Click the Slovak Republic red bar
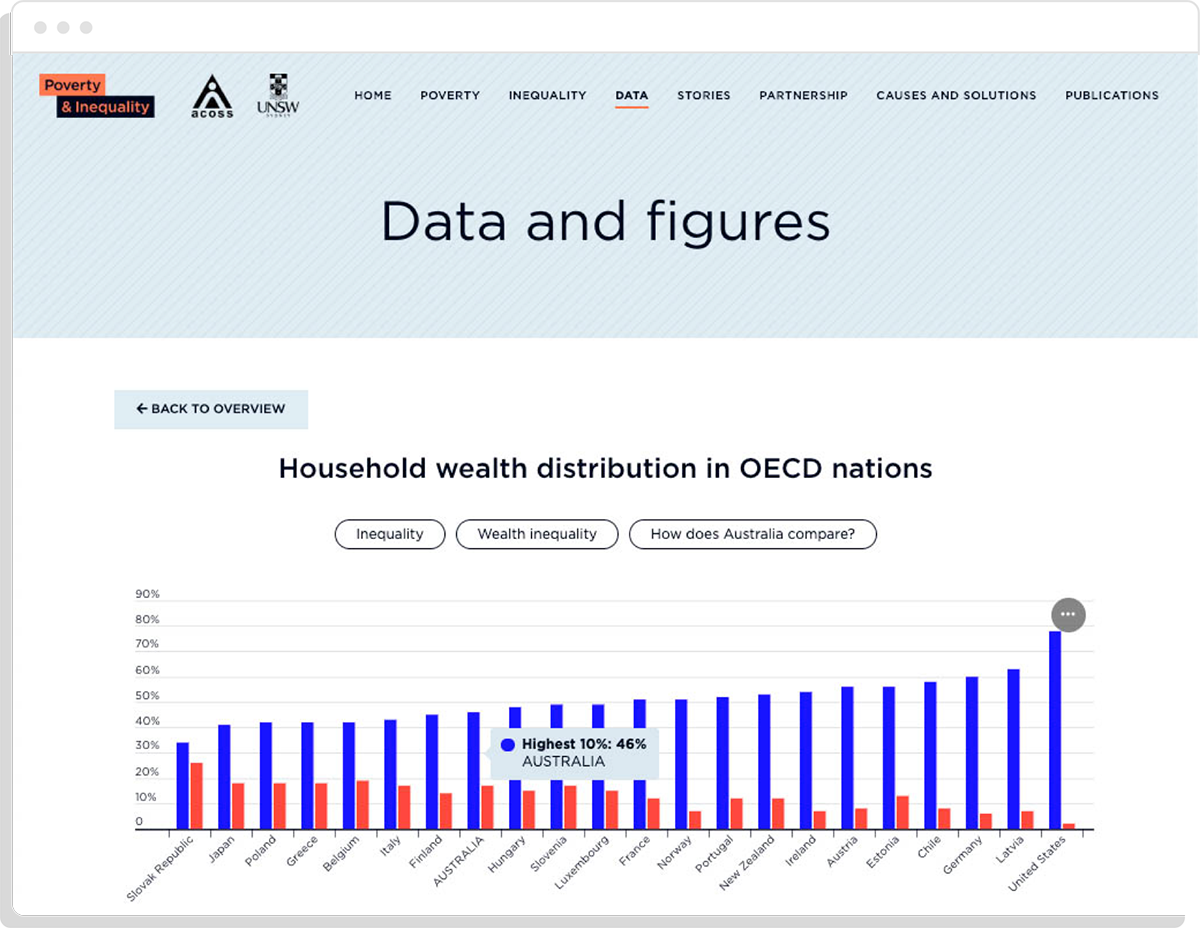Viewport: 1200px width, 928px height. point(197,796)
